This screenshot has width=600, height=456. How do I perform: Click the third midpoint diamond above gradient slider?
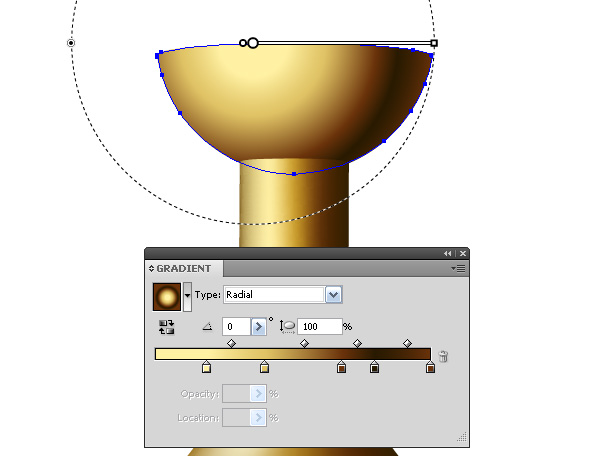pyautogui.click(x=357, y=343)
